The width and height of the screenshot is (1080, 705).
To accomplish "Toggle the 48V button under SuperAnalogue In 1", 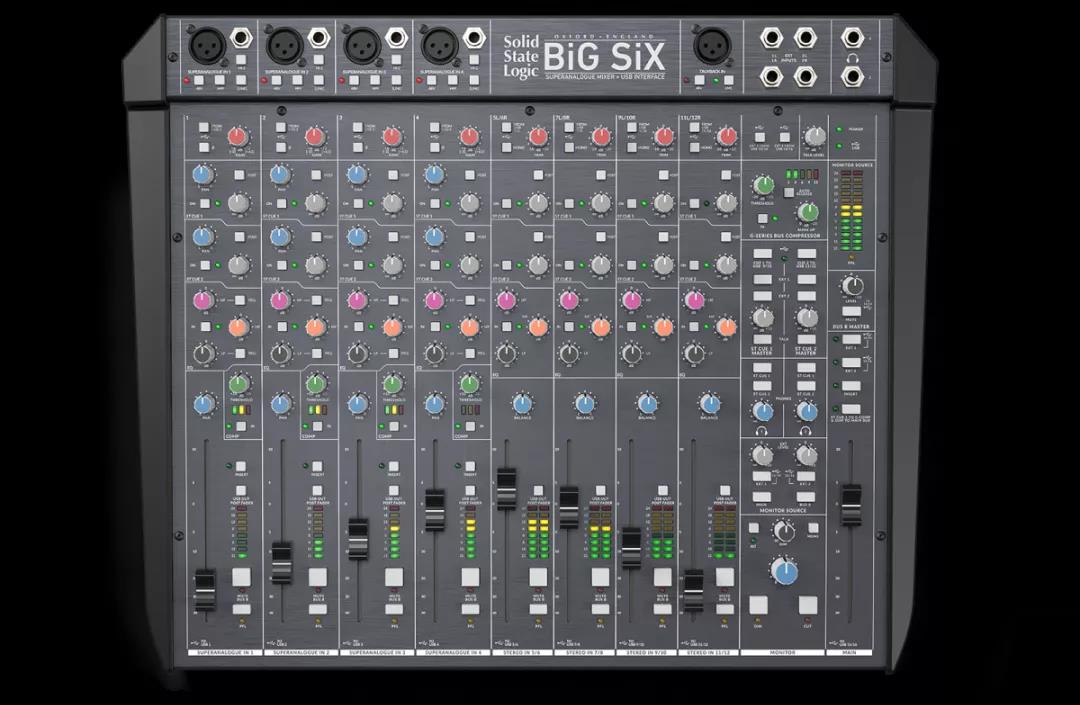I will pos(198,80).
